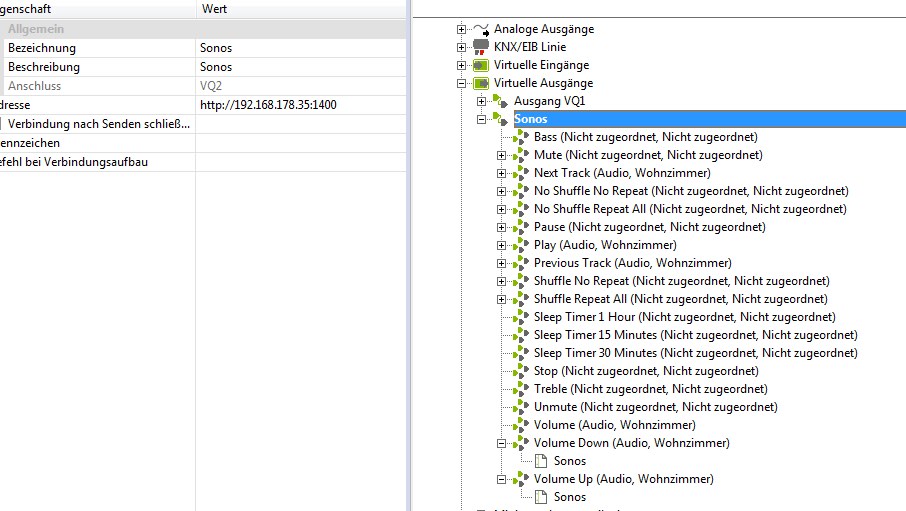Click the KNX/EIB Linie icon
The width and height of the screenshot is (906, 511).
[481, 47]
